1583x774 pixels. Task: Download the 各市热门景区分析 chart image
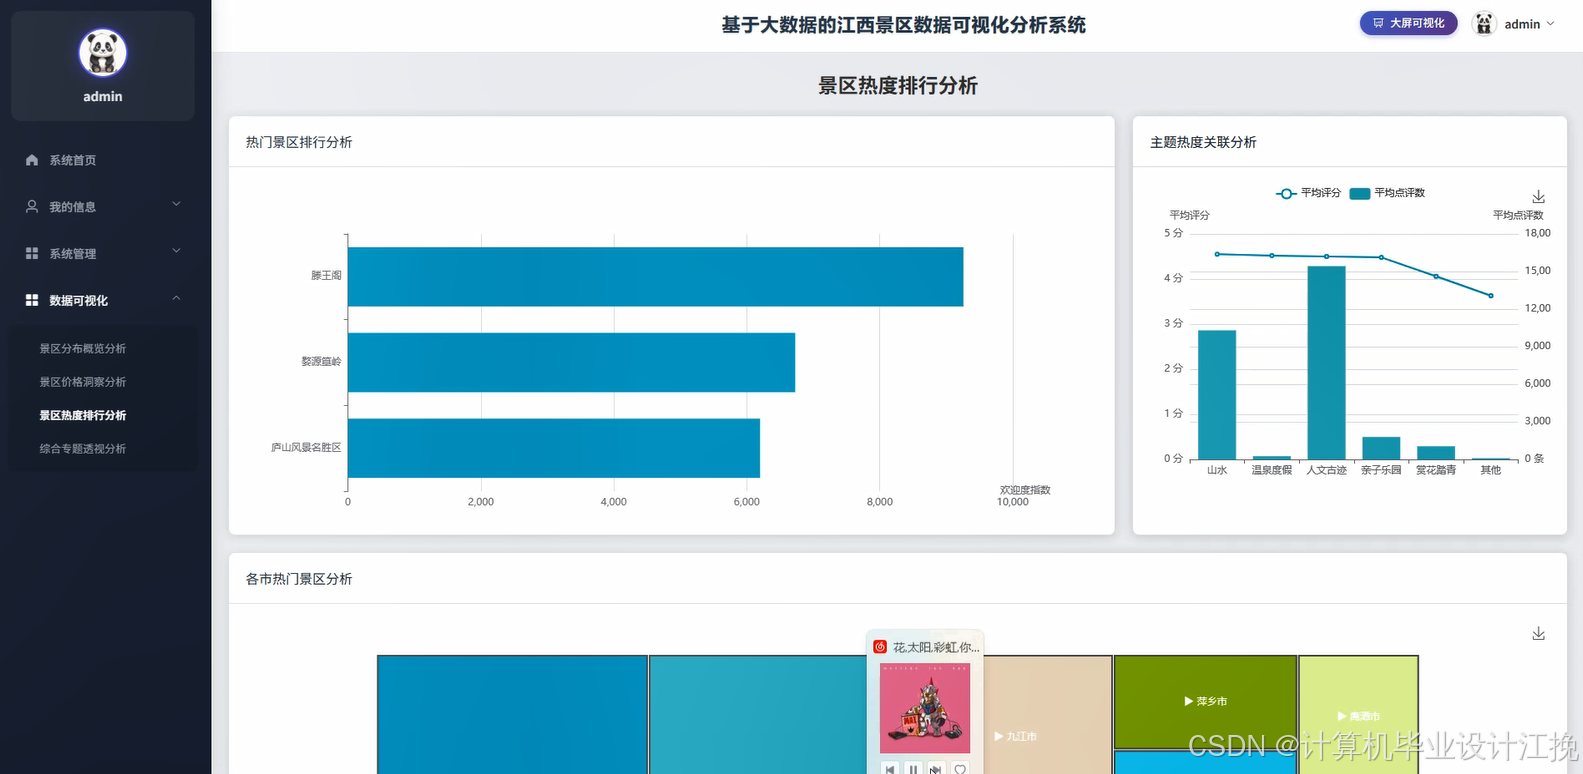point(1538,634)
